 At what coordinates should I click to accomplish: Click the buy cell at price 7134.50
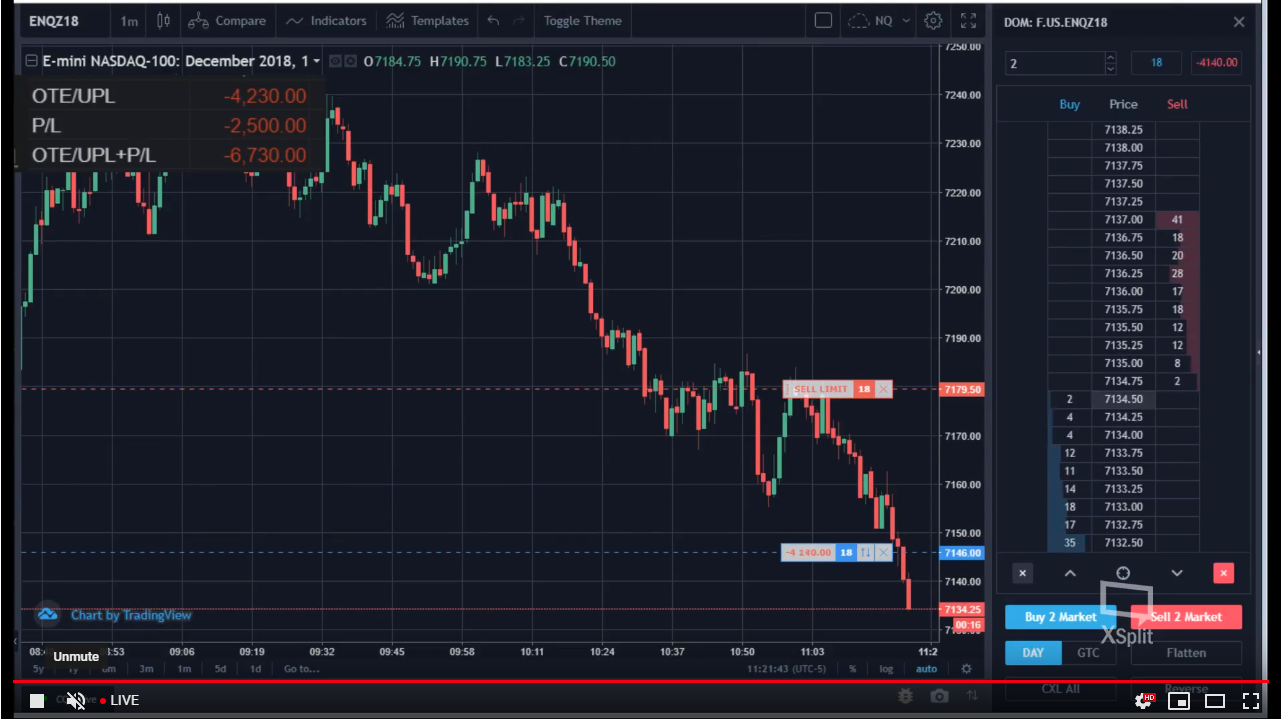pyautogui.click(x=1069, y=399)
